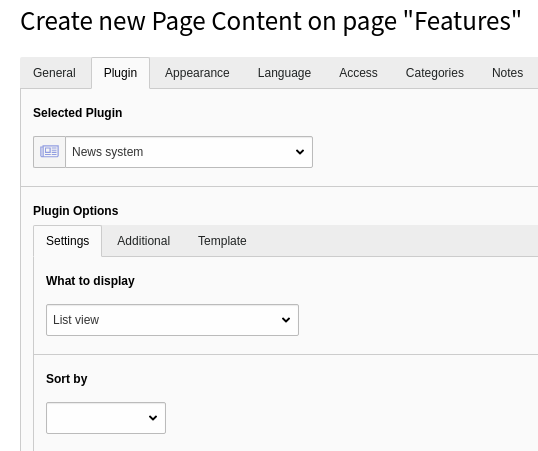Image resolution: width=538 pixels, height=451 pixels.
Task: Click the chevron arrow of Sort by
Action: 153,418
